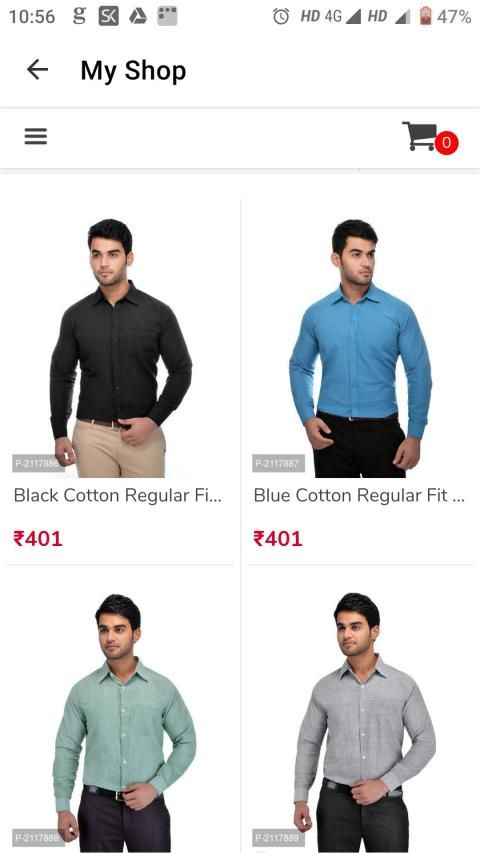Tap the Google g notification icon
The image size is (480, 853).
pos(79,16)
